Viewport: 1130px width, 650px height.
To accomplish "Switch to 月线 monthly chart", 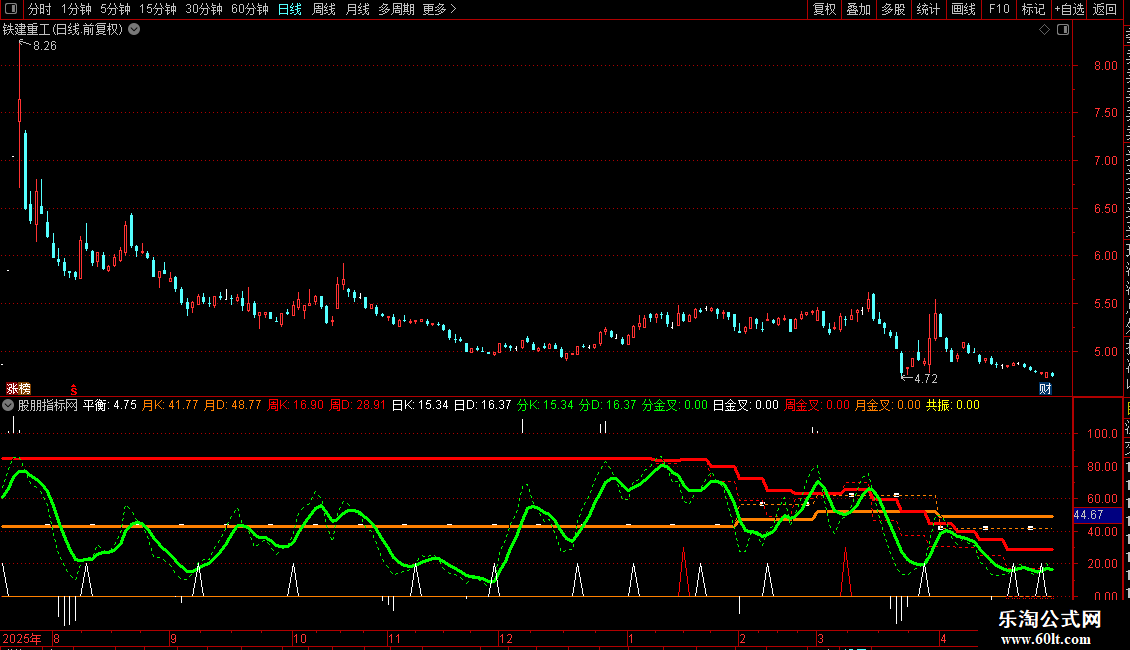I will pyautogui.click(x=357, y=9).
